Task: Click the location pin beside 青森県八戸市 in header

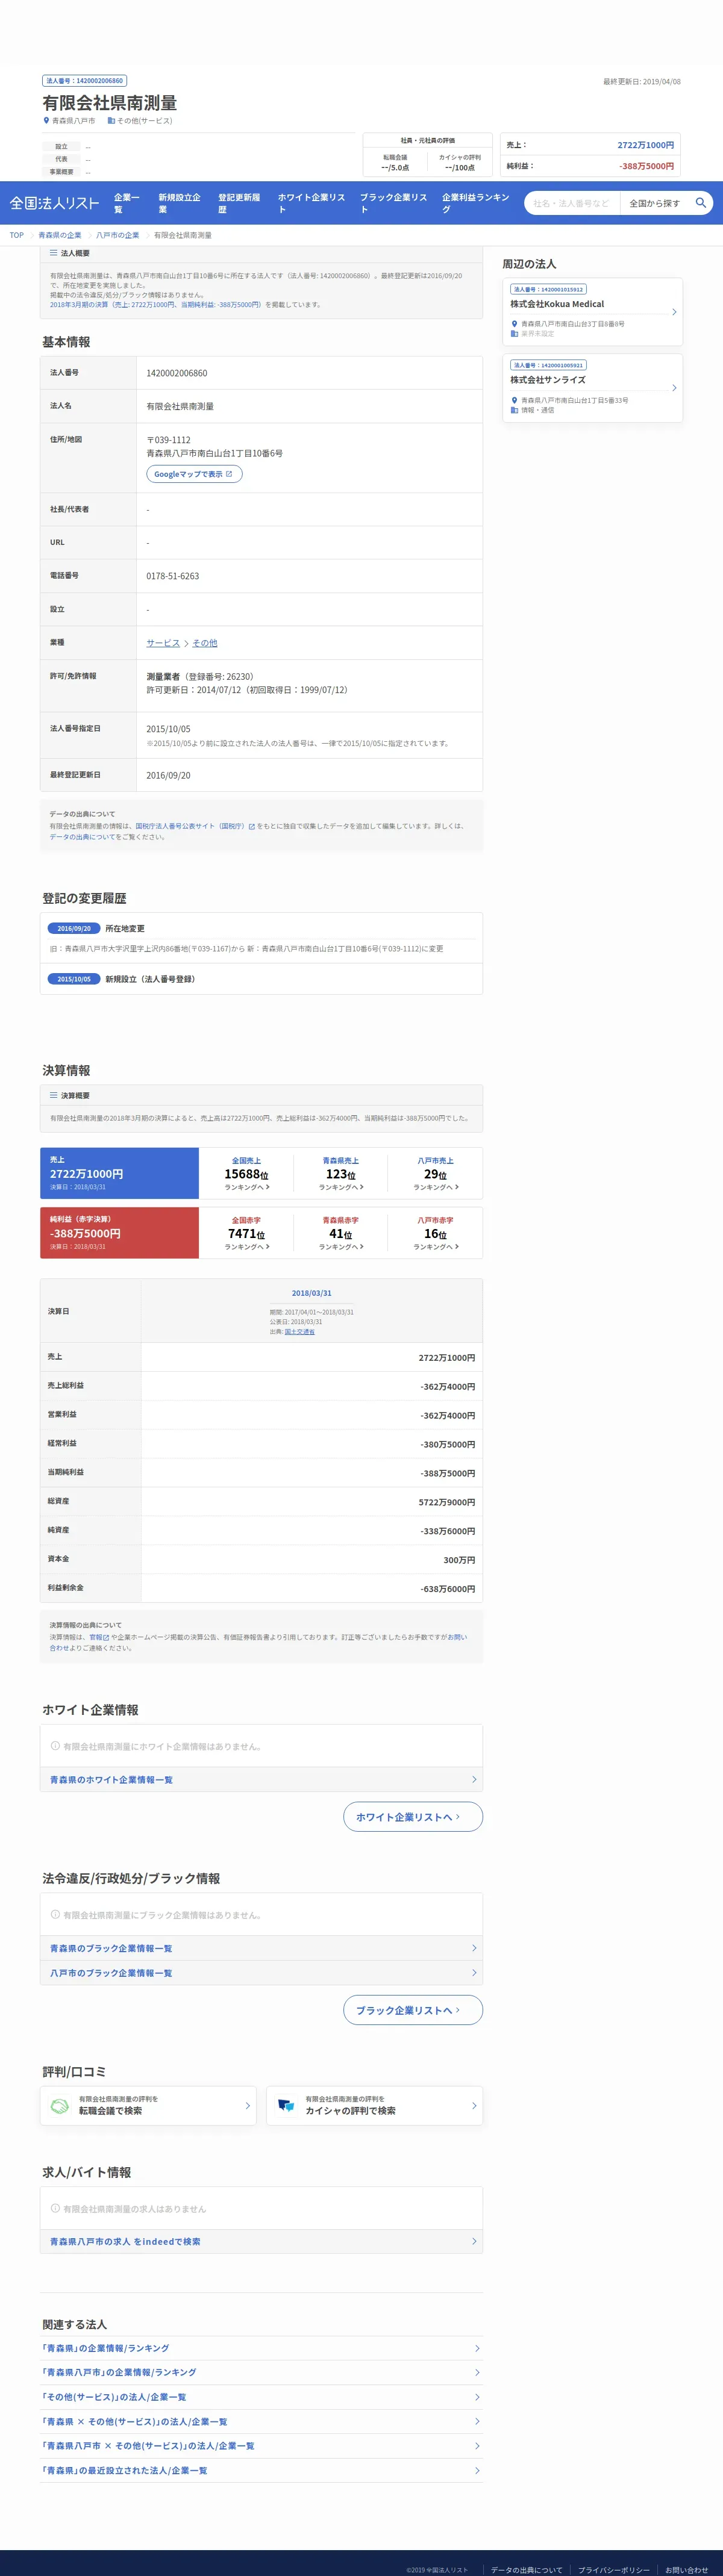Action: pos(46,121)
